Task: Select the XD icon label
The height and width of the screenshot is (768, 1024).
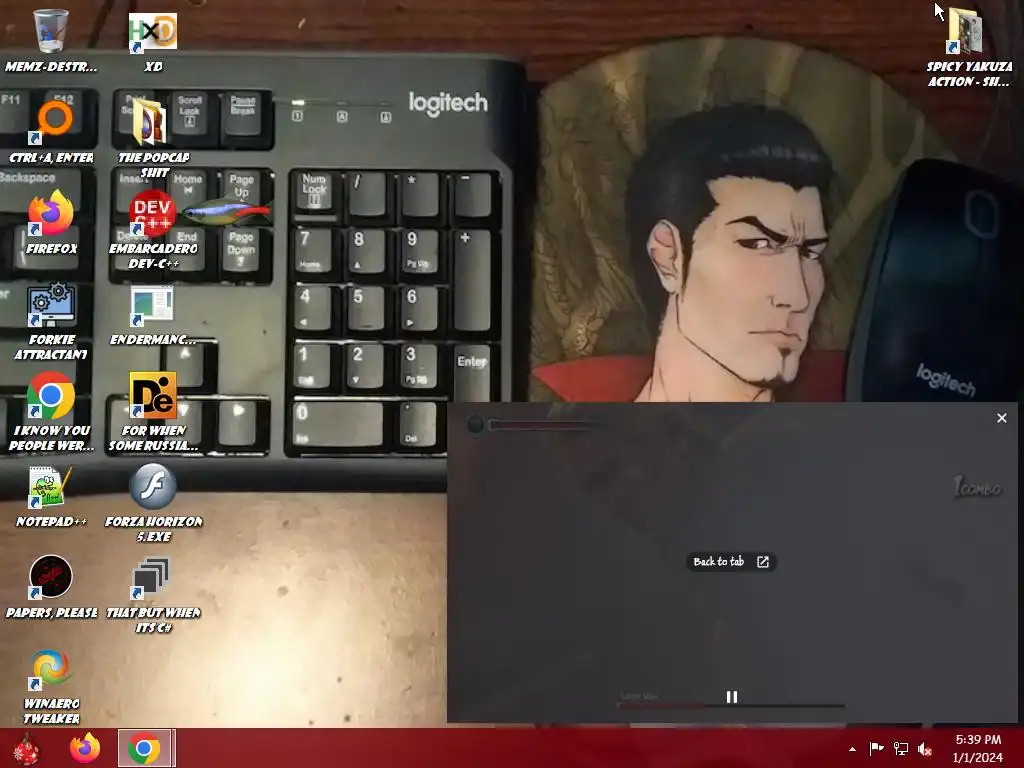Action: (x=153, y=67)
